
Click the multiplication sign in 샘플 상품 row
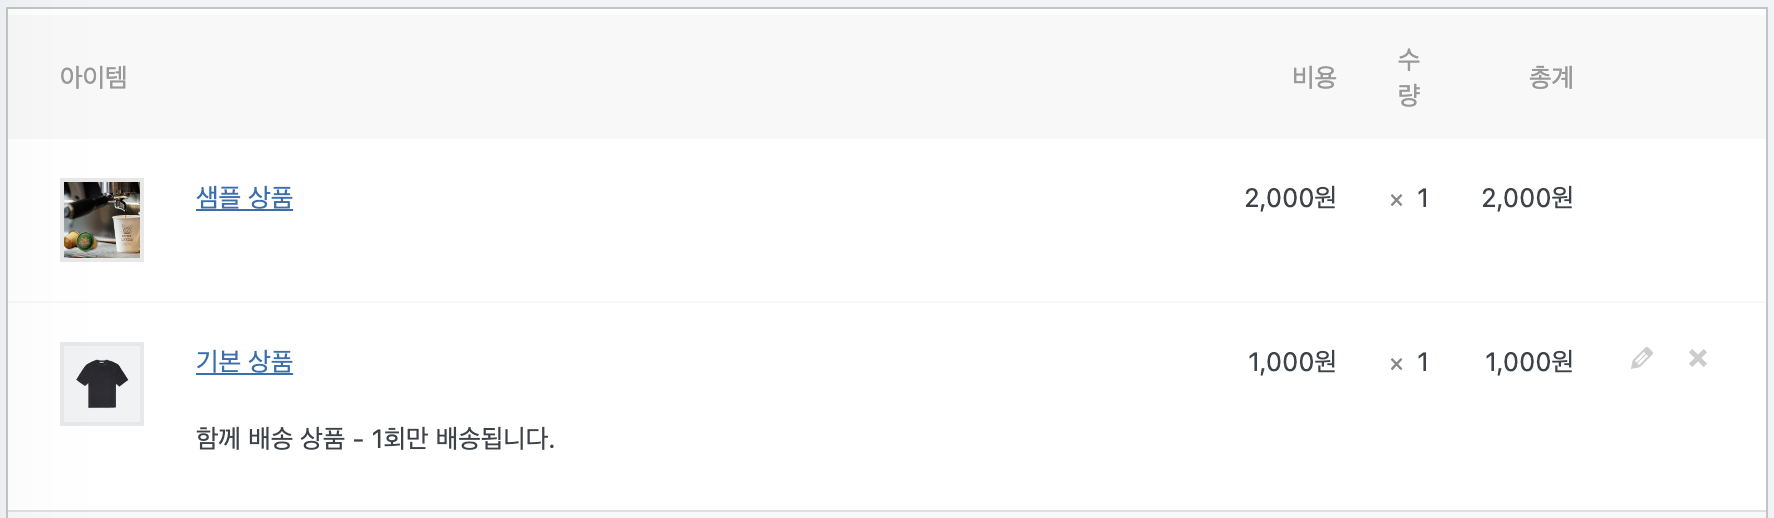click(1396, 200)
